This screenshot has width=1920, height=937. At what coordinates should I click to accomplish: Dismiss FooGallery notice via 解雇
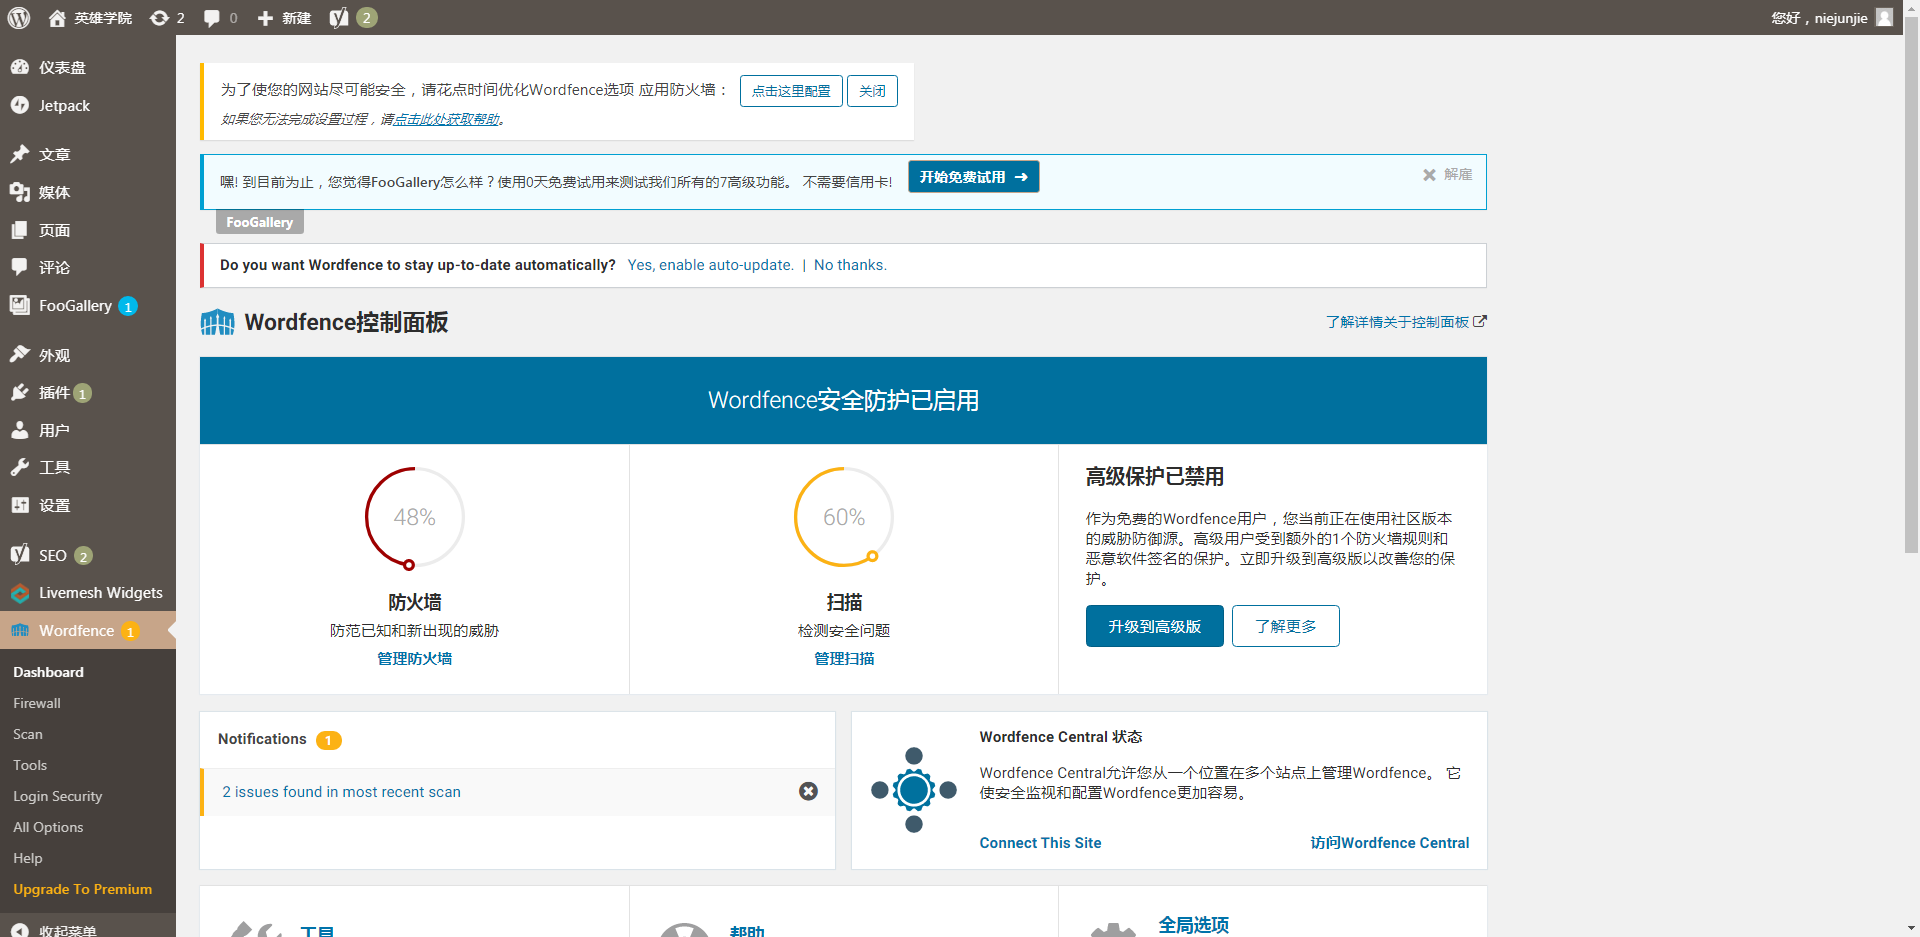[x=1447, y=175]
